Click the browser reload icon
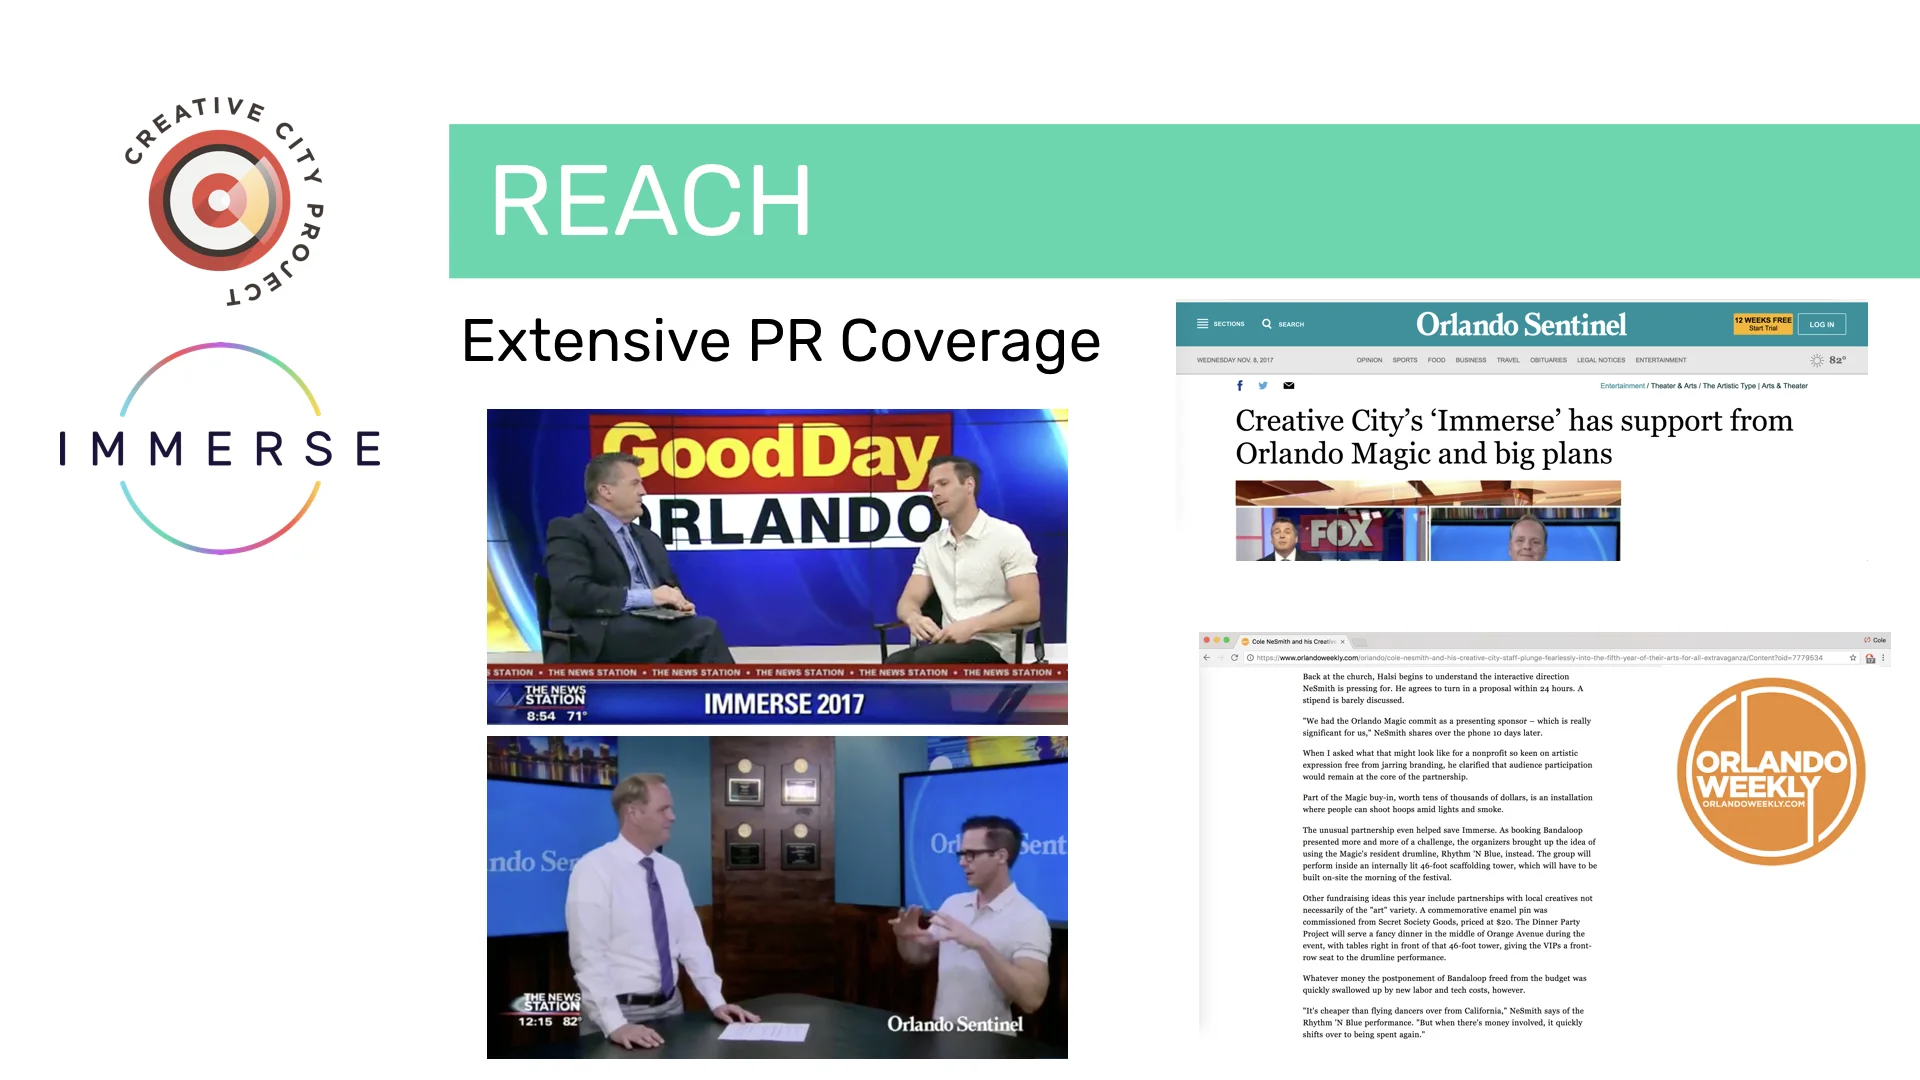 1235,658
